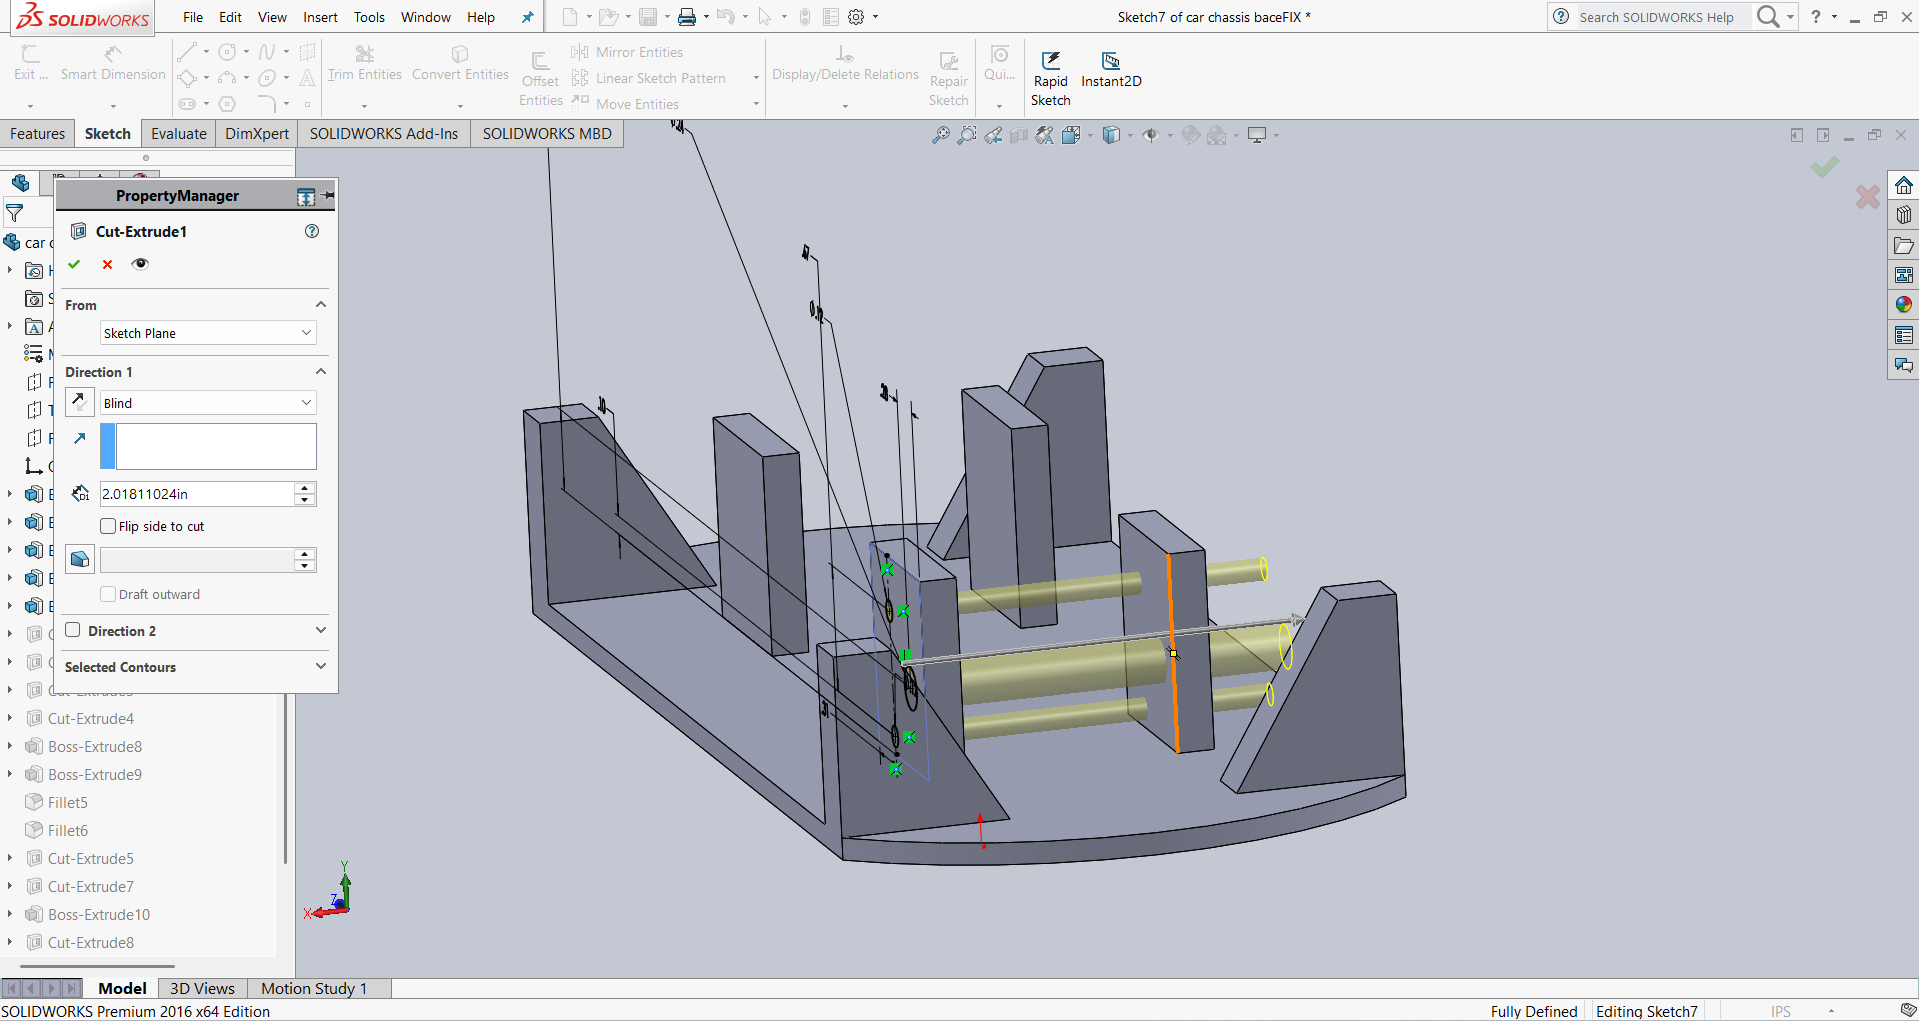Open the File menu
Screen dimensions: 1919x1021
click(193, 17)
